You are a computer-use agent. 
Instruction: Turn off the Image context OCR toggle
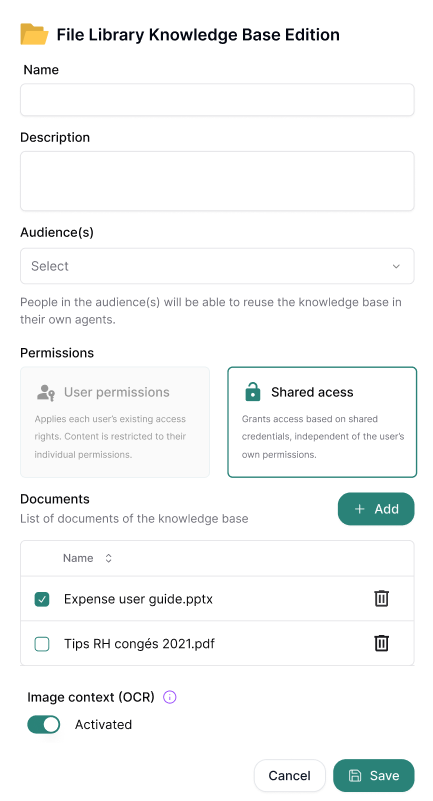[43, 724]
